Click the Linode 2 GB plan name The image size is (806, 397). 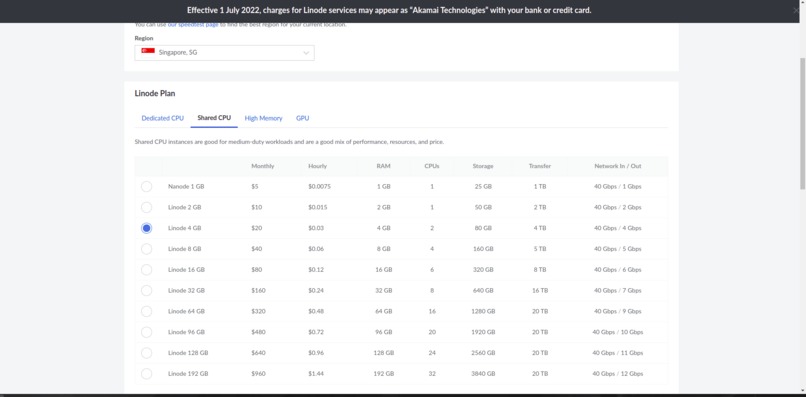pyautogui.click(x=185, y=207)
